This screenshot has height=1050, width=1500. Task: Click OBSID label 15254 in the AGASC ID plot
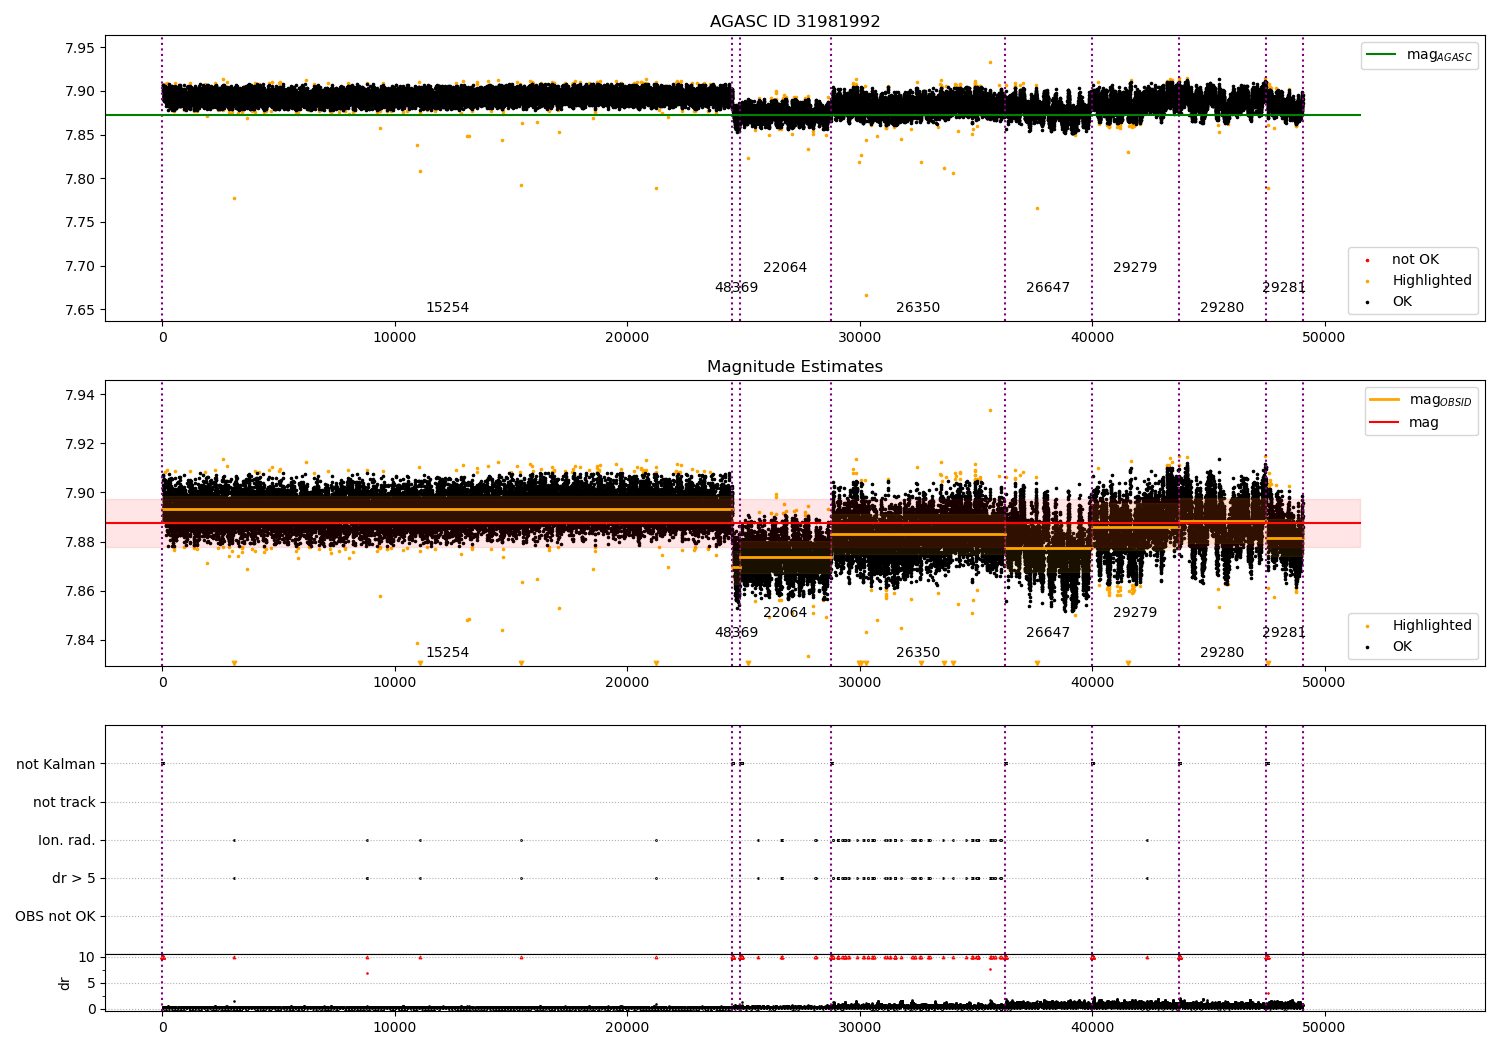click(x=447, y=308)
